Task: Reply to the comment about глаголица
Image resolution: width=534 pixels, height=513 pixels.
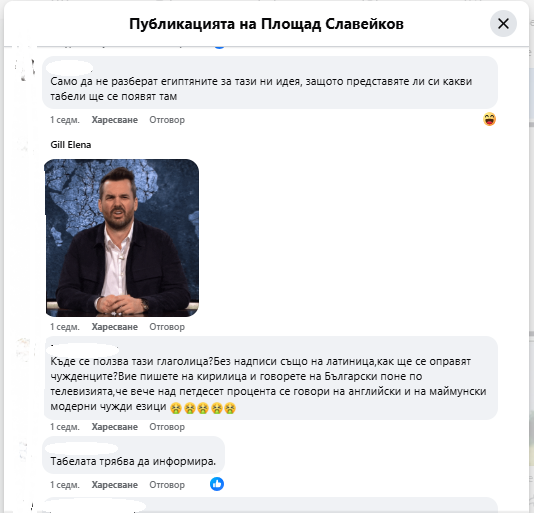Action: (167, 427)
